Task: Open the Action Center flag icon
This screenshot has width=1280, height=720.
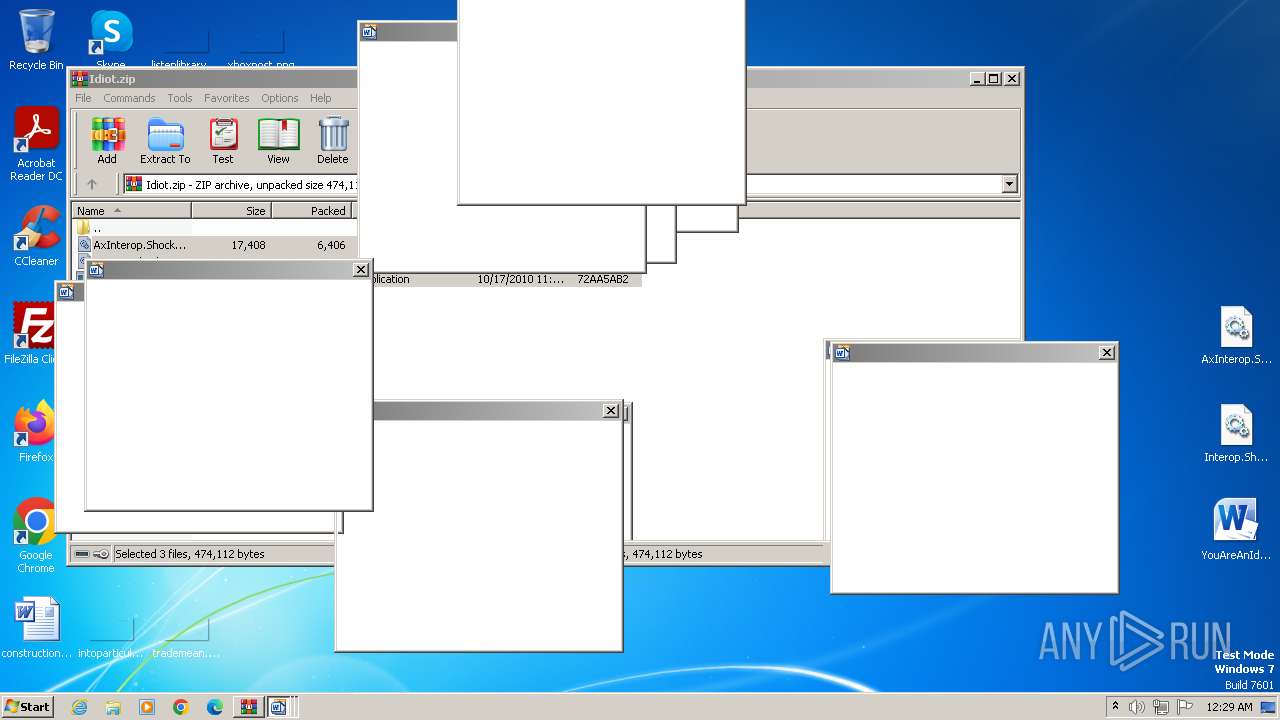Action: [1184, 707]
